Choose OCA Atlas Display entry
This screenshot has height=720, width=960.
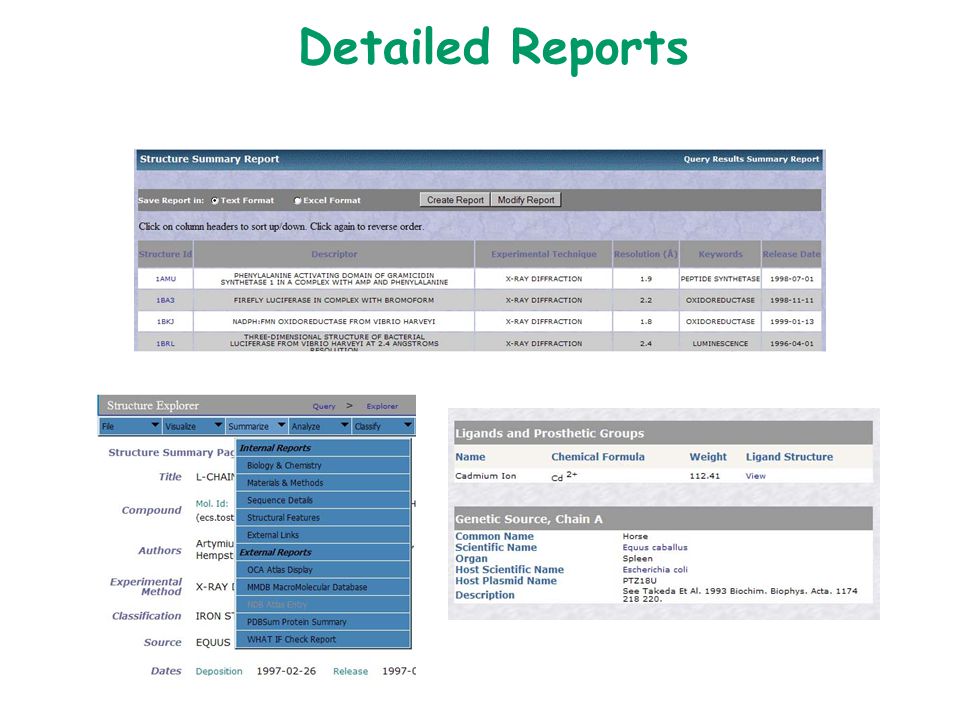pyautogui.click(x=323, y=570)
